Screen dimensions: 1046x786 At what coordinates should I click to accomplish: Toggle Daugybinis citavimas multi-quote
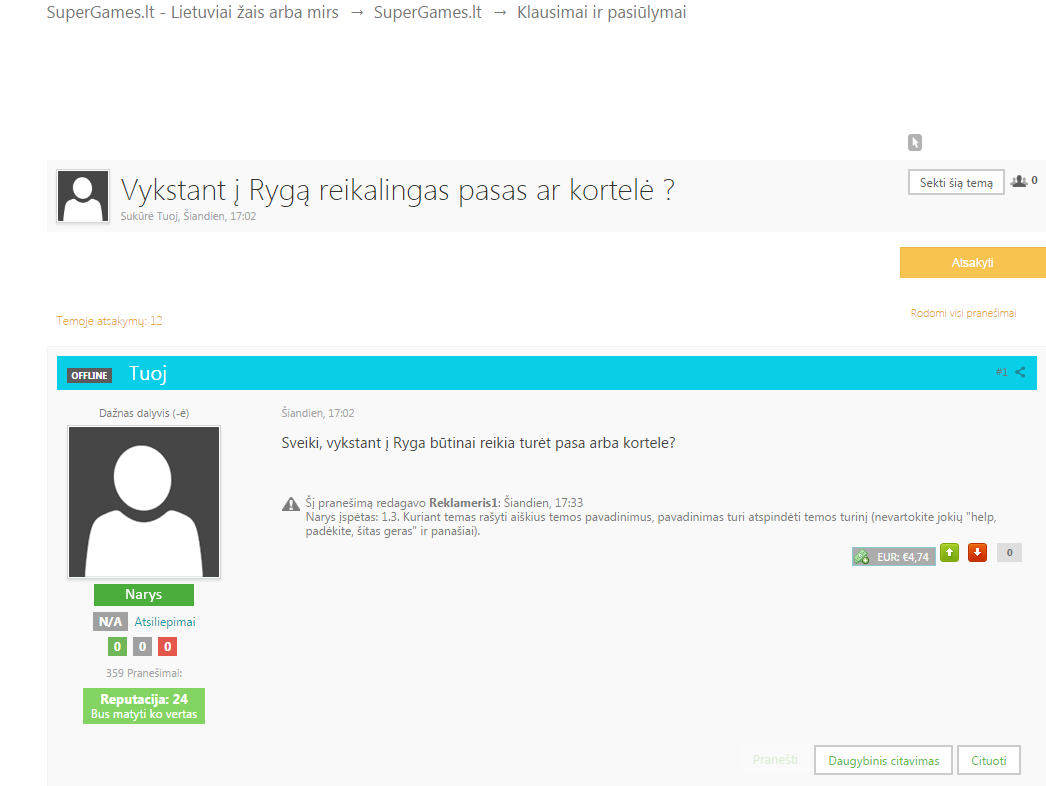(x=883, y=760)
